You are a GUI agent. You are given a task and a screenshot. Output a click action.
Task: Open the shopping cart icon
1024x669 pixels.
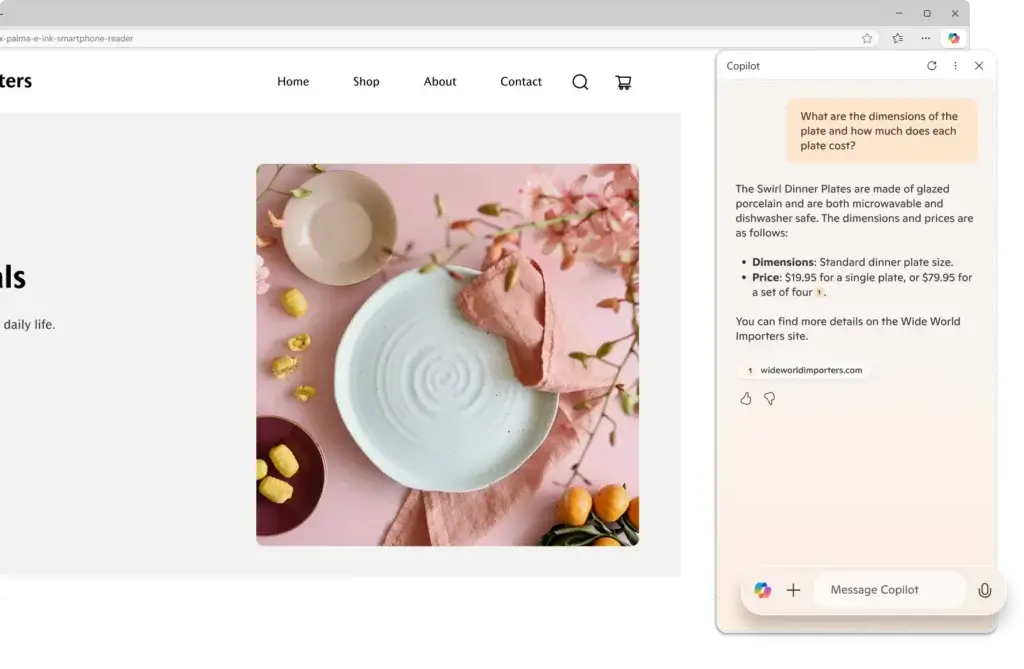(x=623, y=82)
